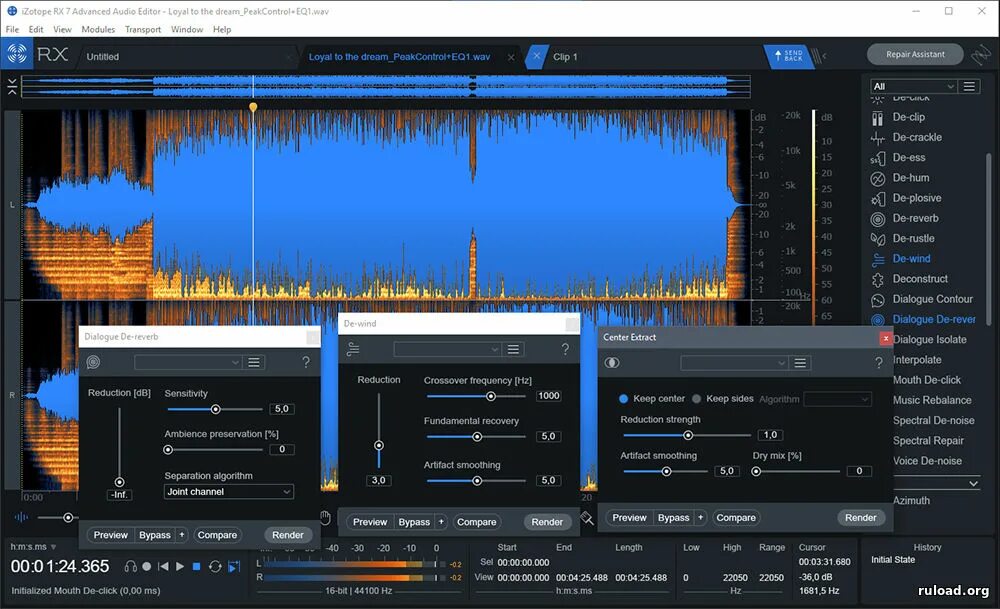Rewind to start with transport button
1000x609 pixels.
click(163, 566)
